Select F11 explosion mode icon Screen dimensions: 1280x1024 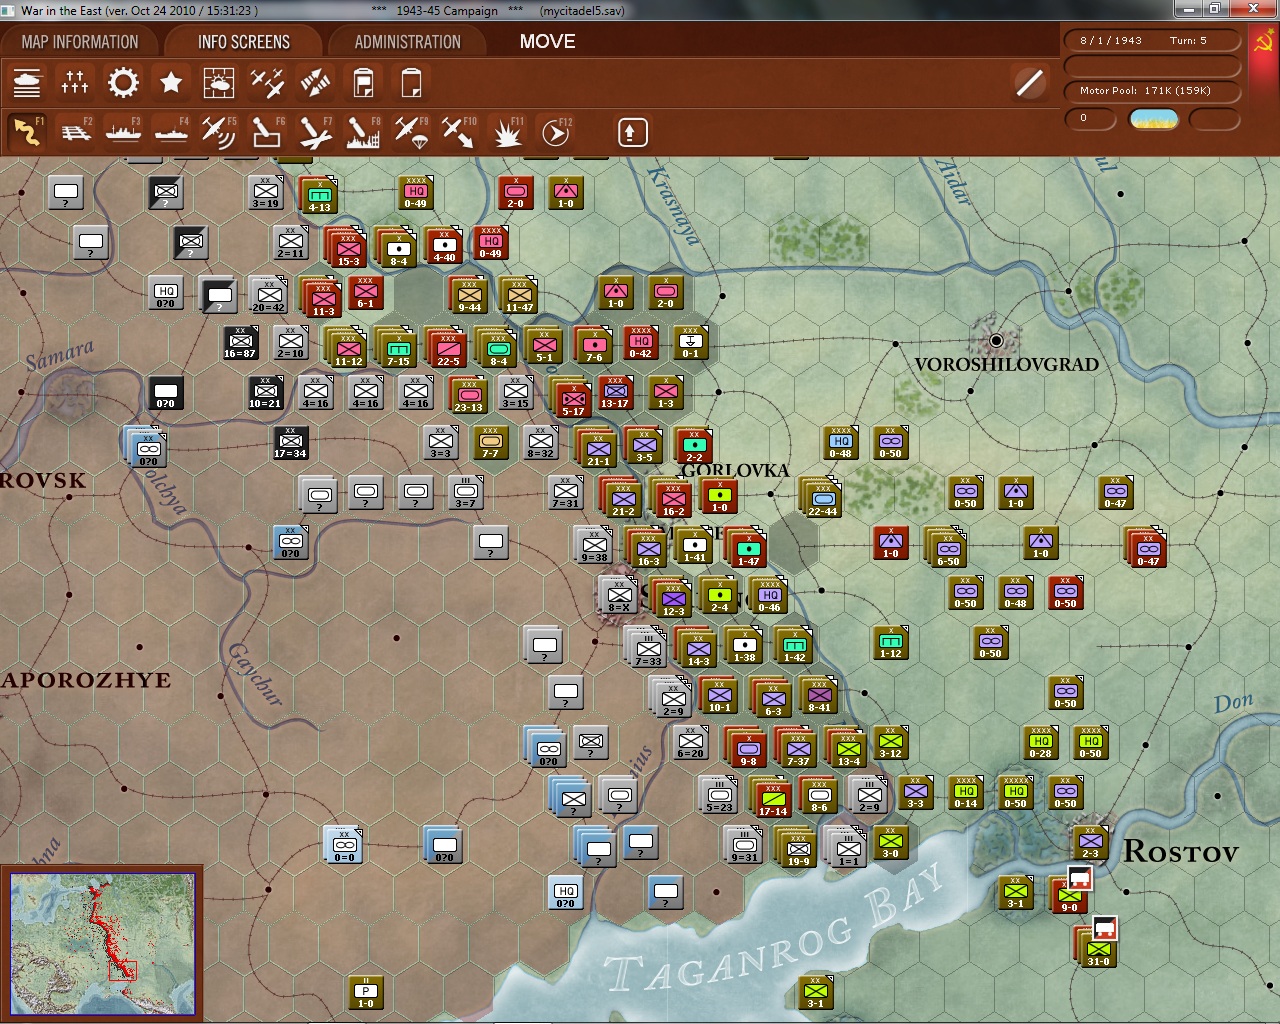507,132
